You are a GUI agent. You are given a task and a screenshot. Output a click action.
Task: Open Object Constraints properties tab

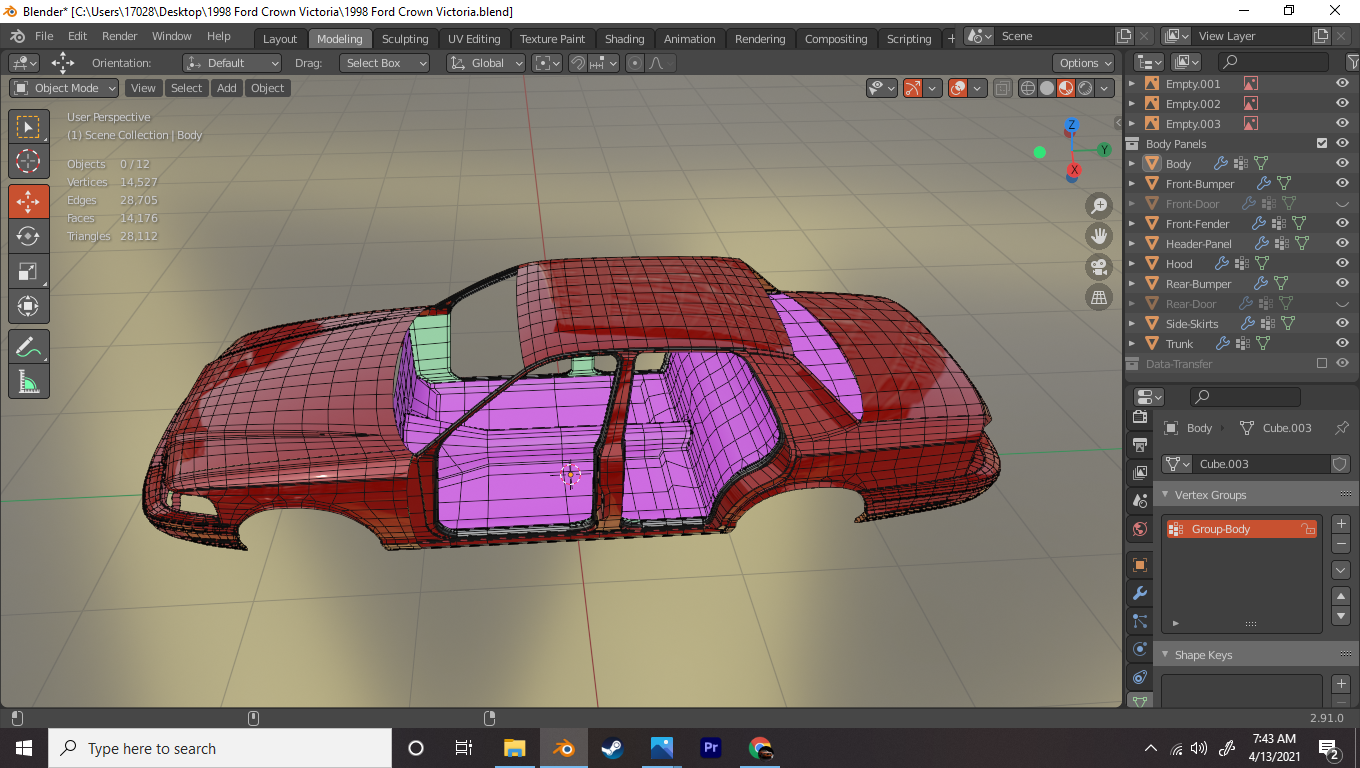point(1139,677)
